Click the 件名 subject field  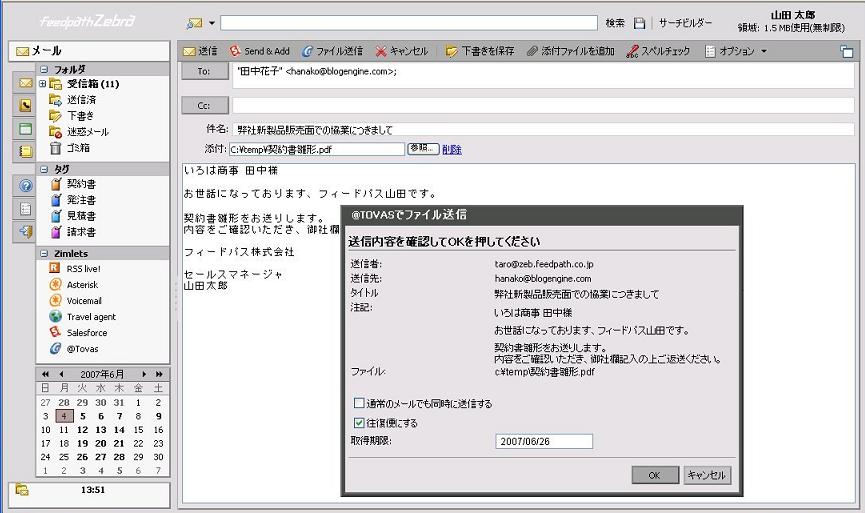coord(543,130)
